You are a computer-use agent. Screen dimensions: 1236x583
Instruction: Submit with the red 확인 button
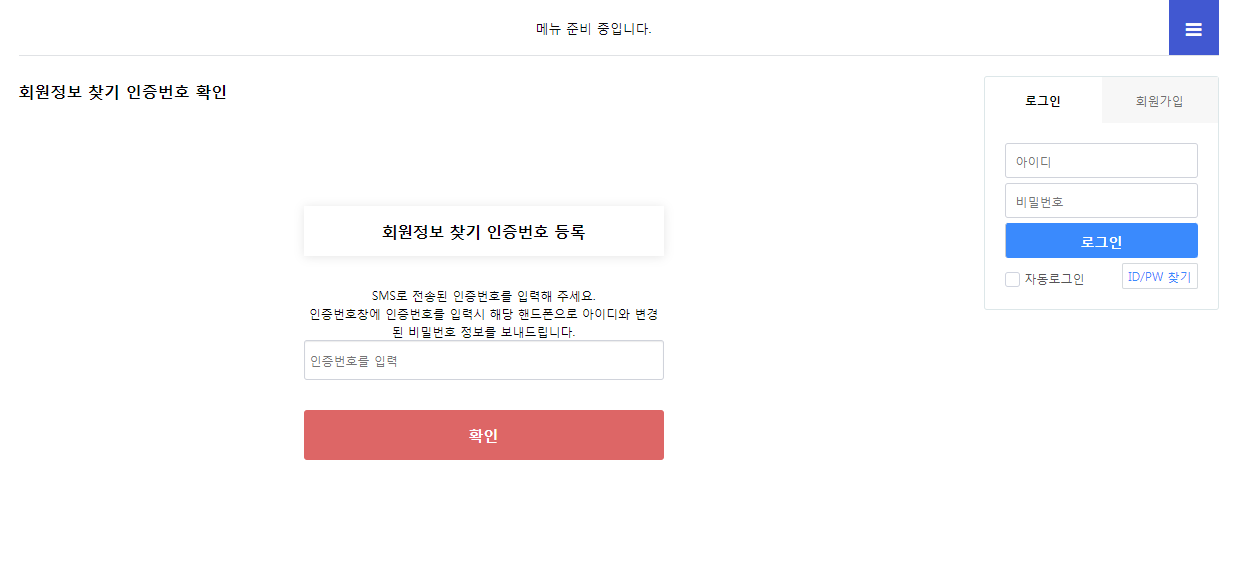pyautogui.click(x=483, y=435)
